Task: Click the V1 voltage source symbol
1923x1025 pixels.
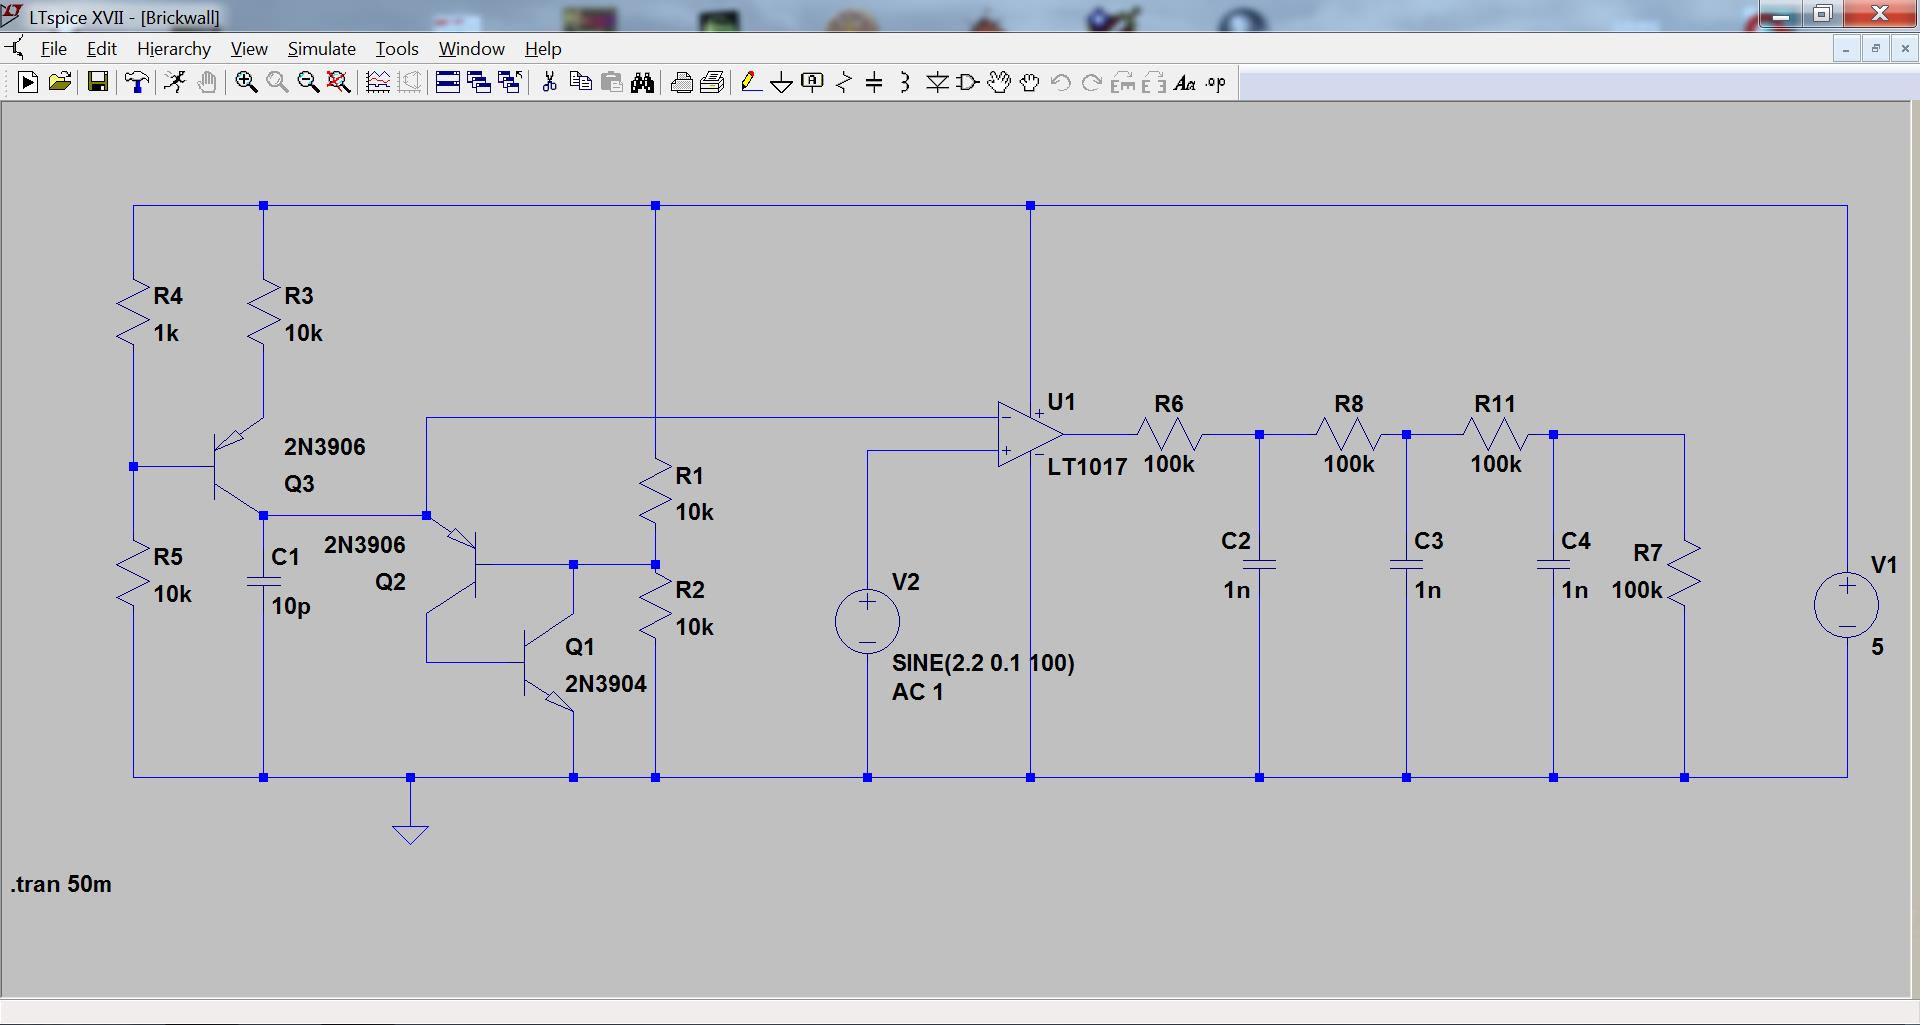Action: [x=1847, y=605]
